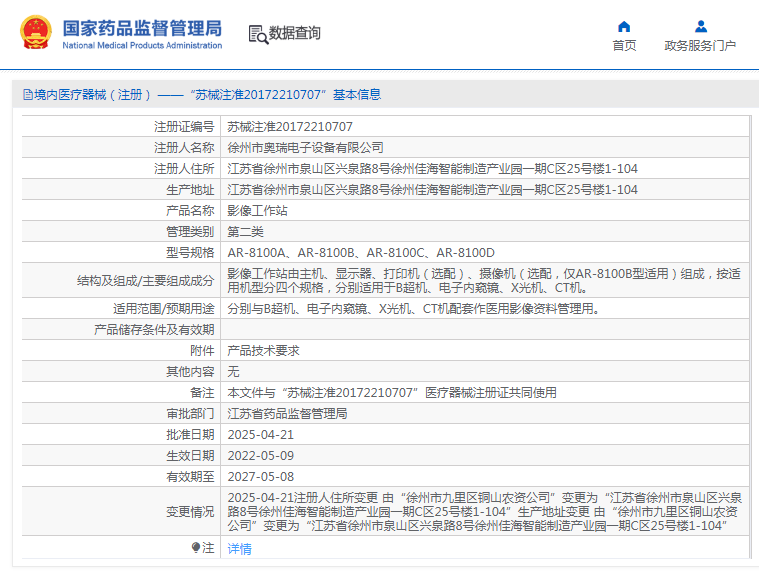The height and width of the screenshot is (575, 759).
Task: Select 徐州市奥瑞电子设备有限公司 value
Action: 305,148
